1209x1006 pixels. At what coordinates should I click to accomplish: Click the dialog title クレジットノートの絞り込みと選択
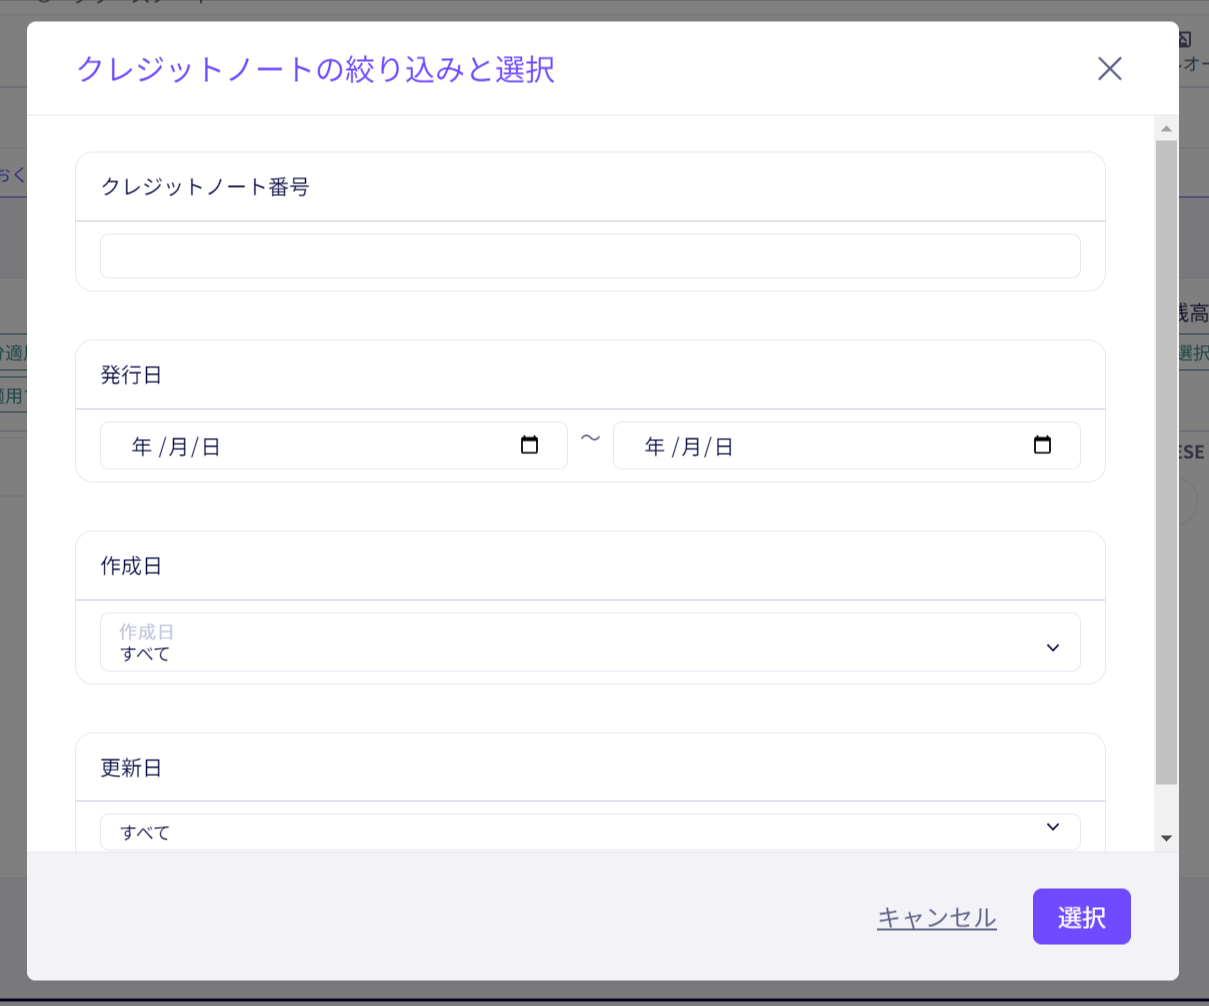316,70
